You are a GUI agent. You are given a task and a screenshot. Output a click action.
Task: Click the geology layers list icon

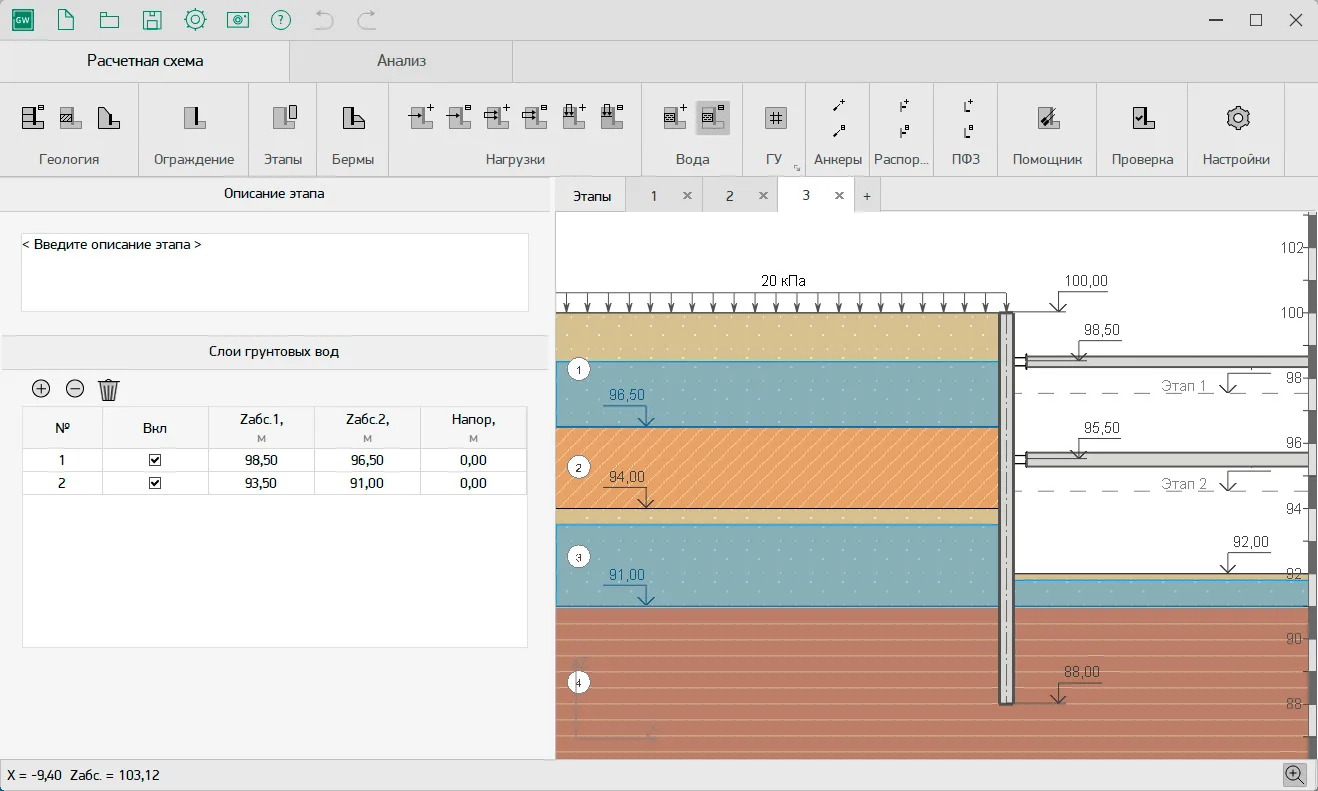[x=33, y=117]
